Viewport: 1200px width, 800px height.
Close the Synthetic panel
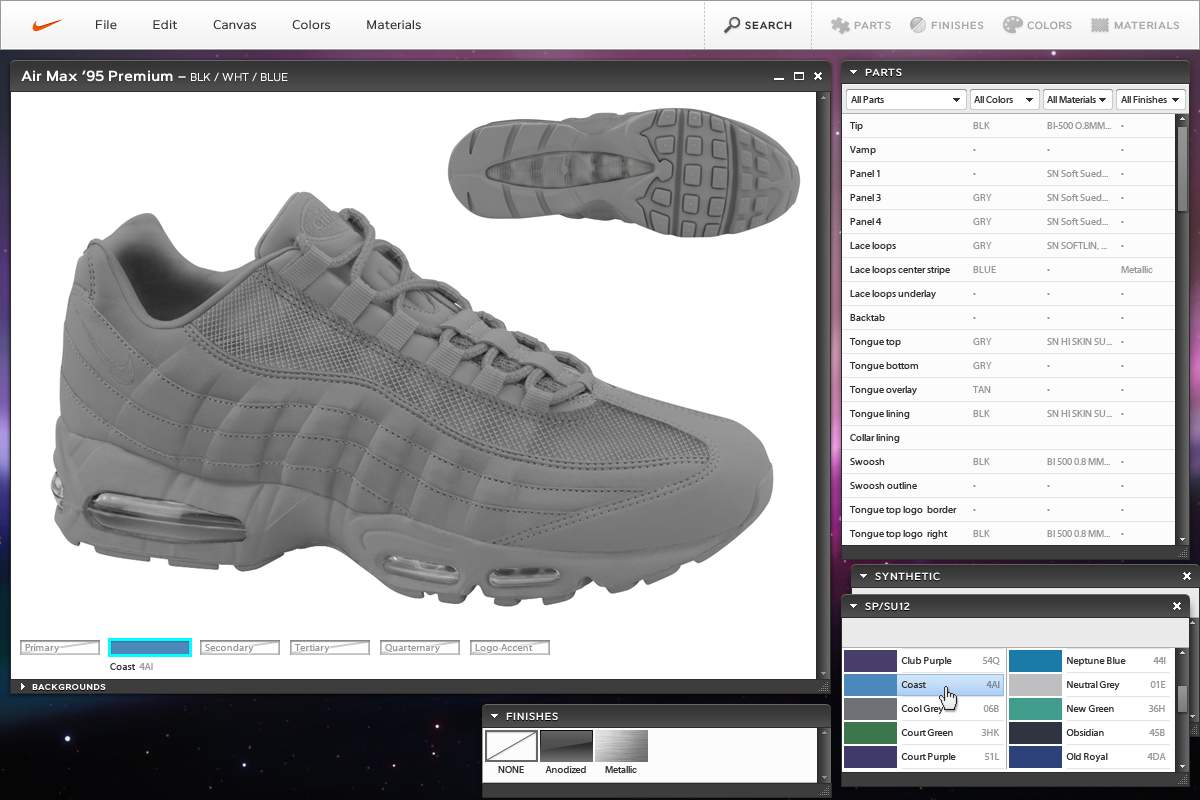pos(1187,576)
